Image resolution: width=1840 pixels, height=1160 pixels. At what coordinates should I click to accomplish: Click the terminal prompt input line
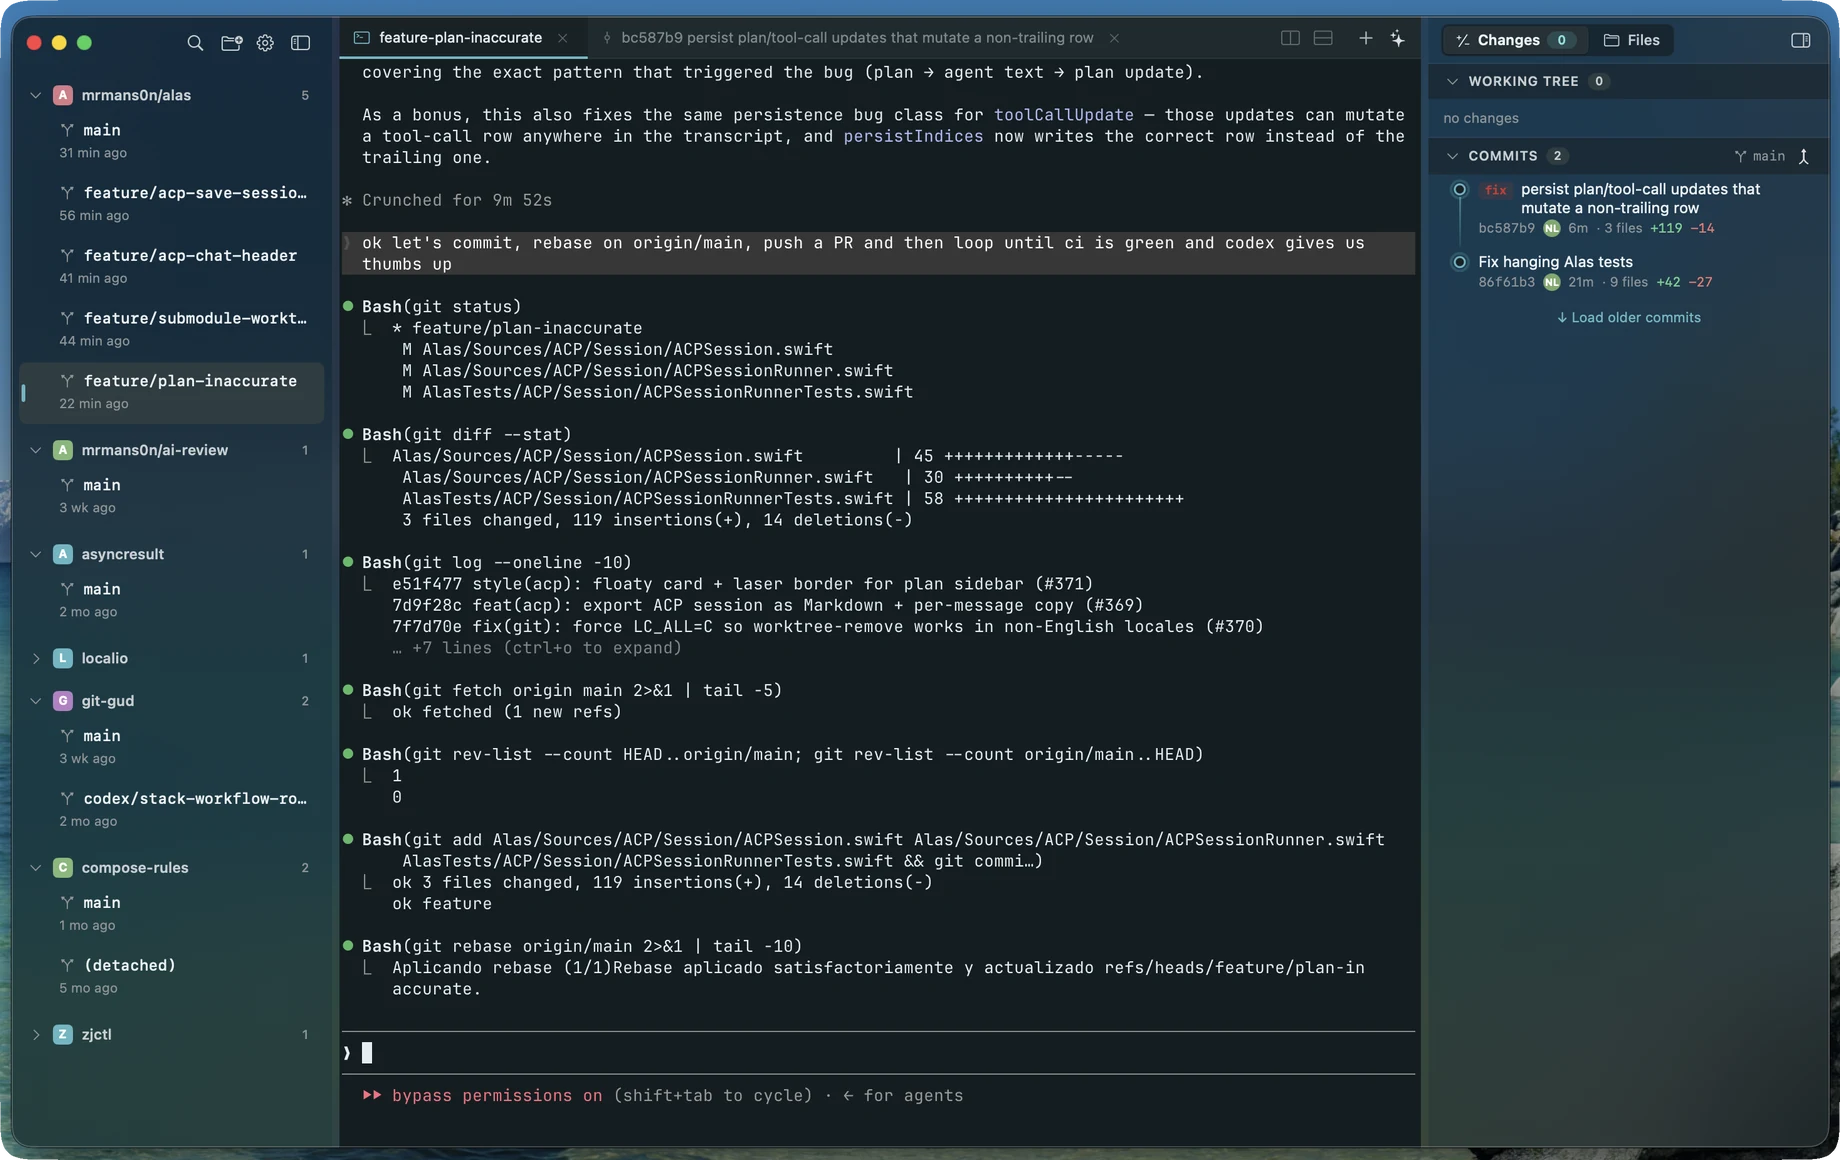point(878,1053)
